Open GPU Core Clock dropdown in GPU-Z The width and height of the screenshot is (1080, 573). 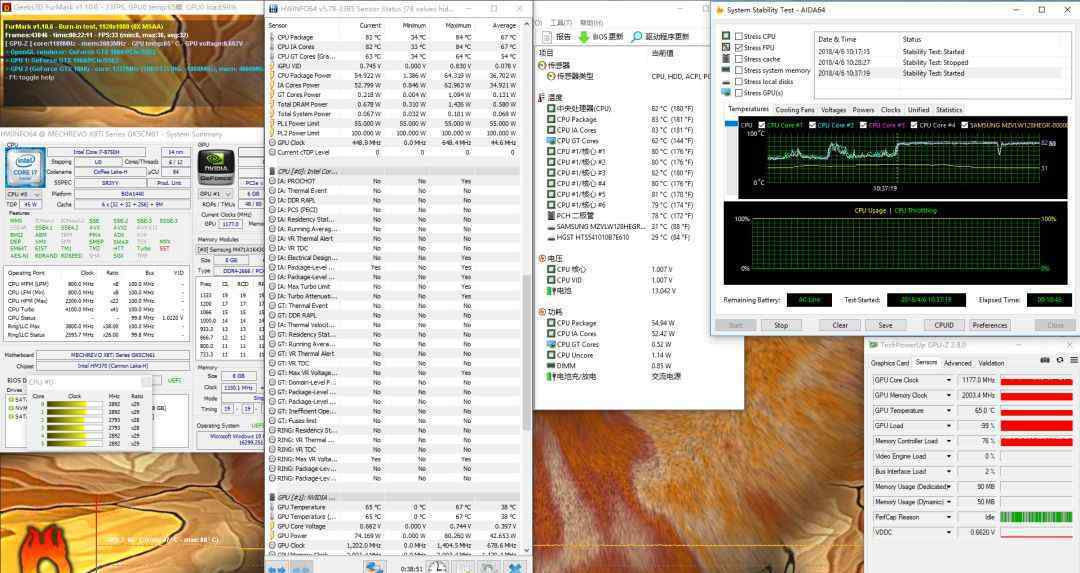pyautogui.click(x=948, y=380)
